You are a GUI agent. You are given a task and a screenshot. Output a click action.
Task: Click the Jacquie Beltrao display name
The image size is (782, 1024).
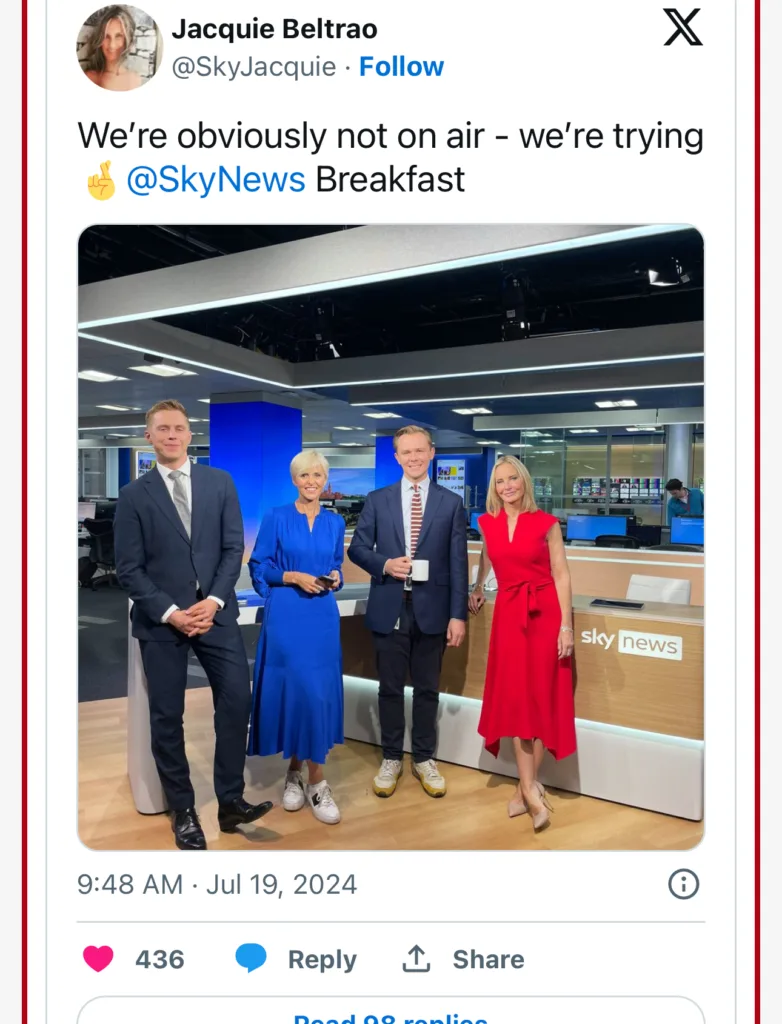[x=274, y=29]
